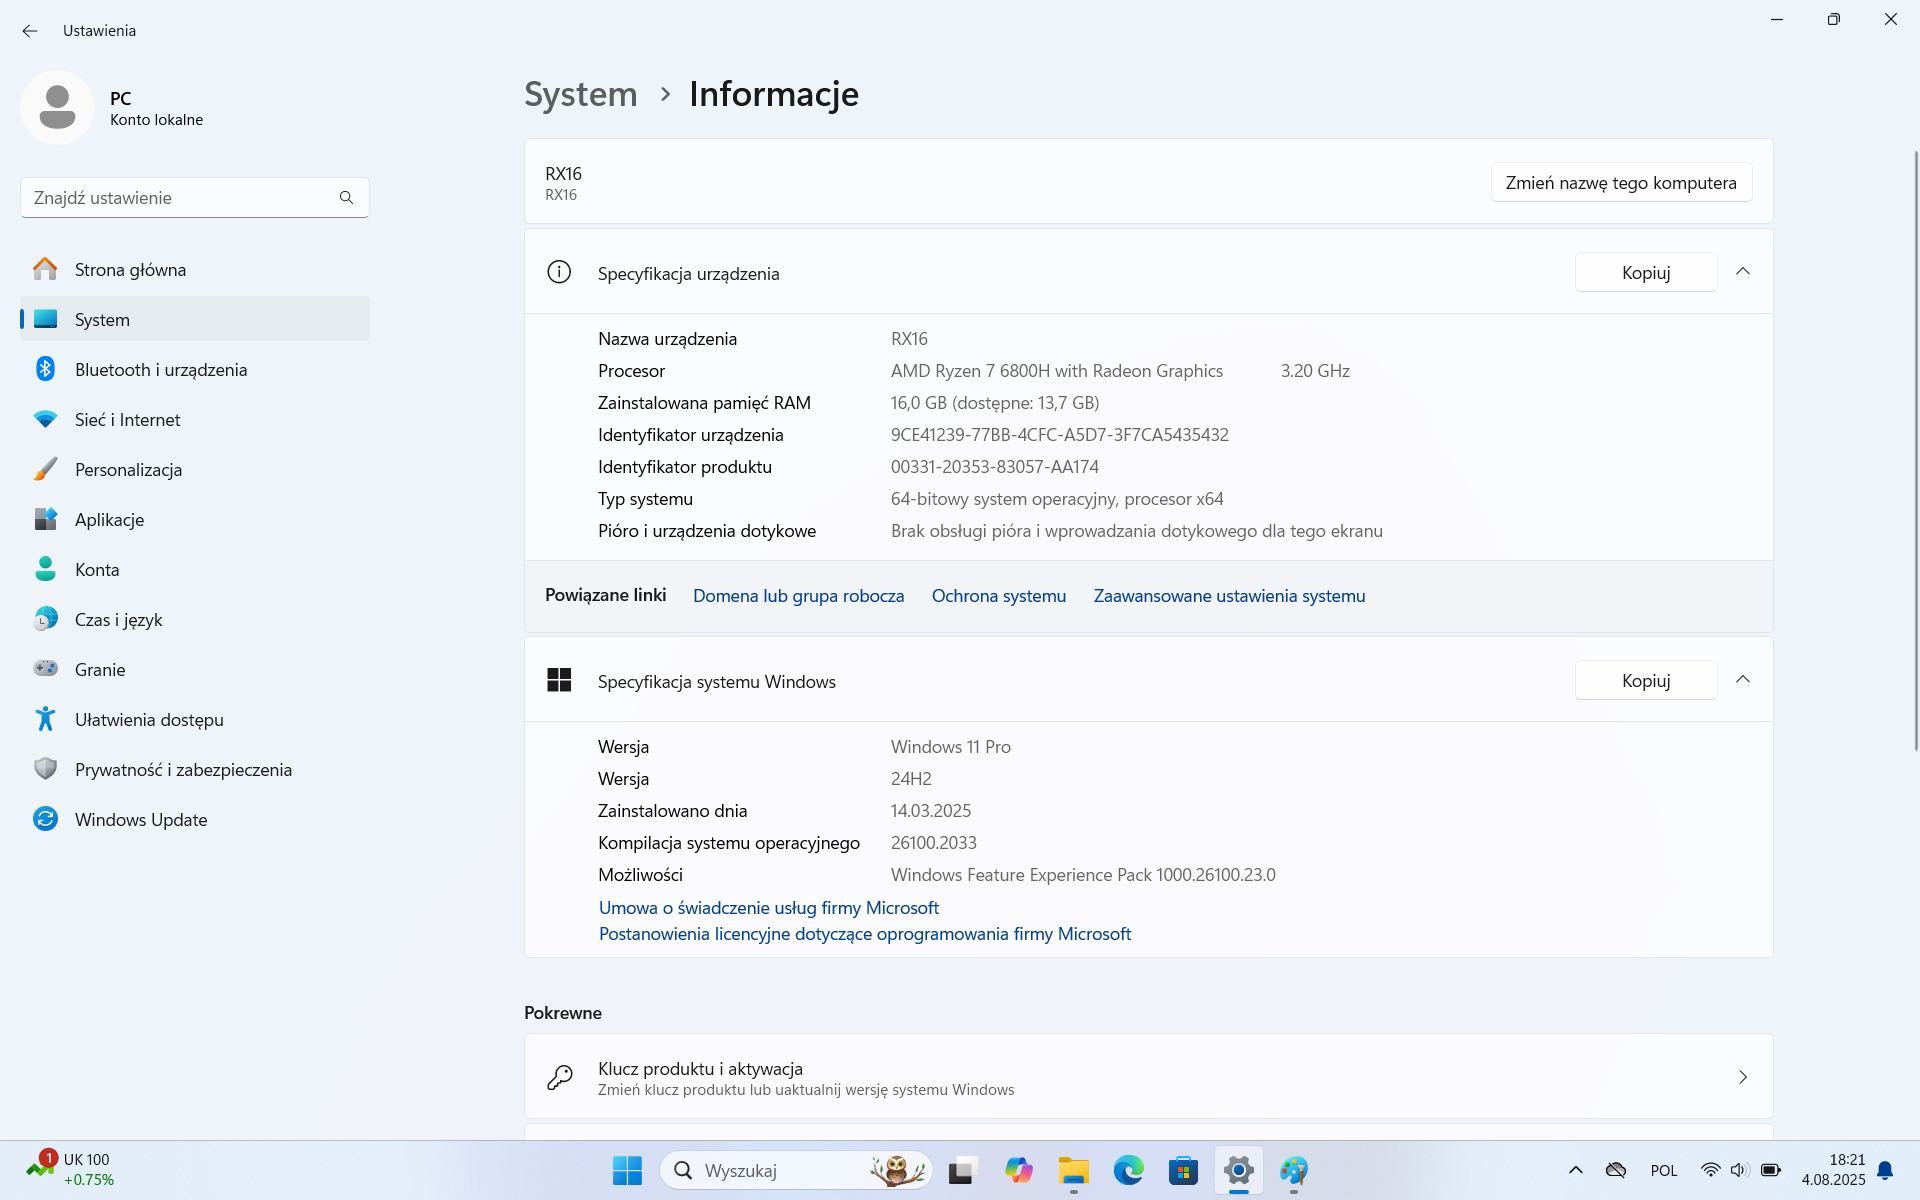1920x1200 pixels.
Task: Click the settings page vertical scrollbar
Action: [1916, 450]
